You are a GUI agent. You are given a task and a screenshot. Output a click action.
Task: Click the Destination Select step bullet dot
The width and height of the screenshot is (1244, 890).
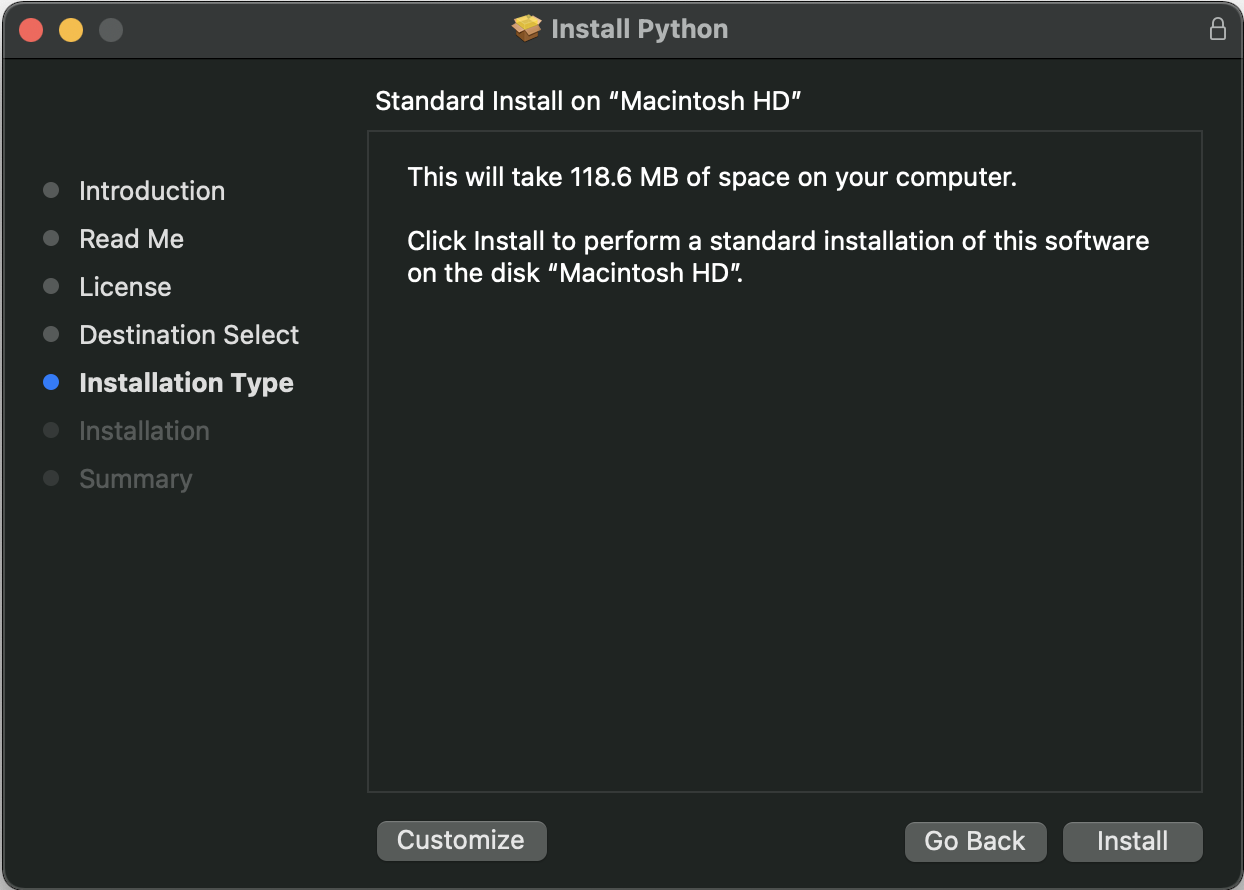click(51, 335)
